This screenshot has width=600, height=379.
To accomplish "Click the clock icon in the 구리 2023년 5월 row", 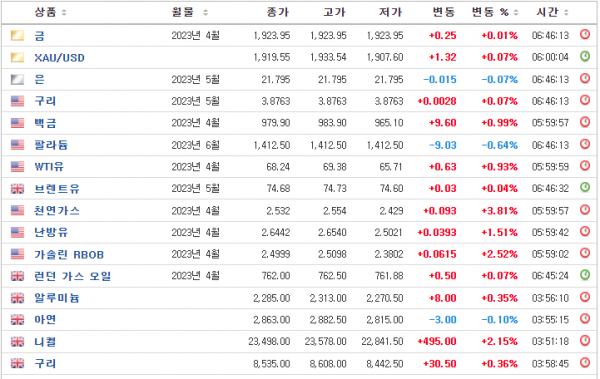I will (x=585, y=100).
